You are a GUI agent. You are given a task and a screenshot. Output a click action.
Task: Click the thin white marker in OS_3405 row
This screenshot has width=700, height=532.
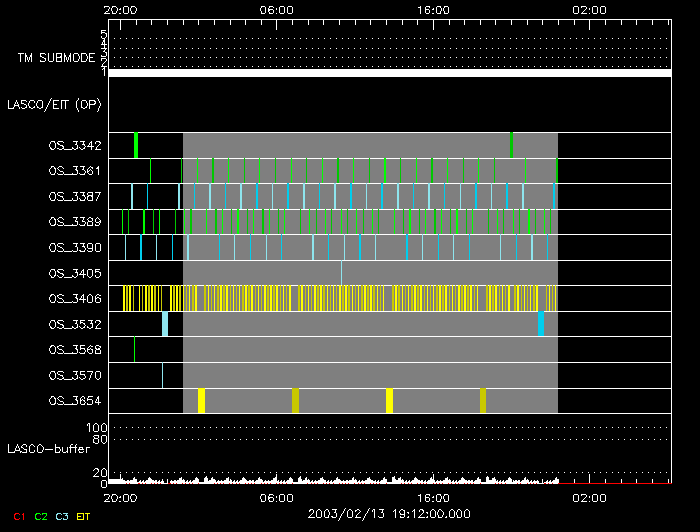click(341, 272)
